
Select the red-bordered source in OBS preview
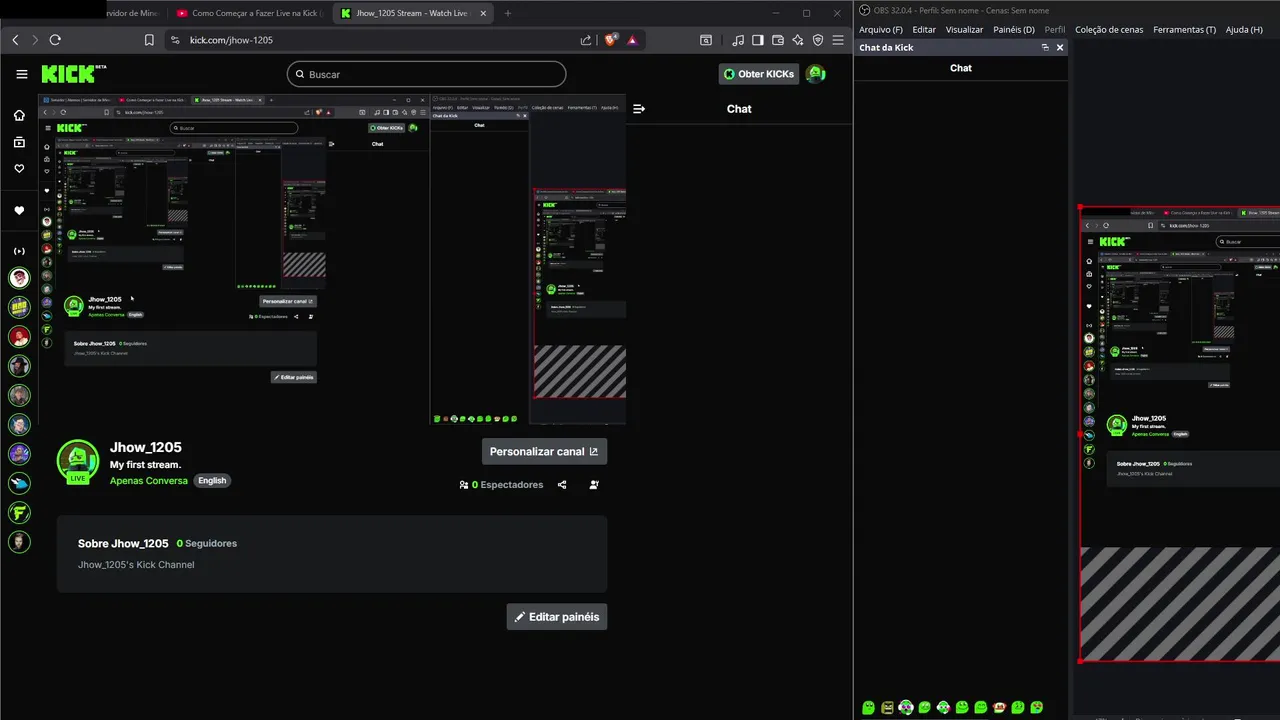click(1180, 434)
